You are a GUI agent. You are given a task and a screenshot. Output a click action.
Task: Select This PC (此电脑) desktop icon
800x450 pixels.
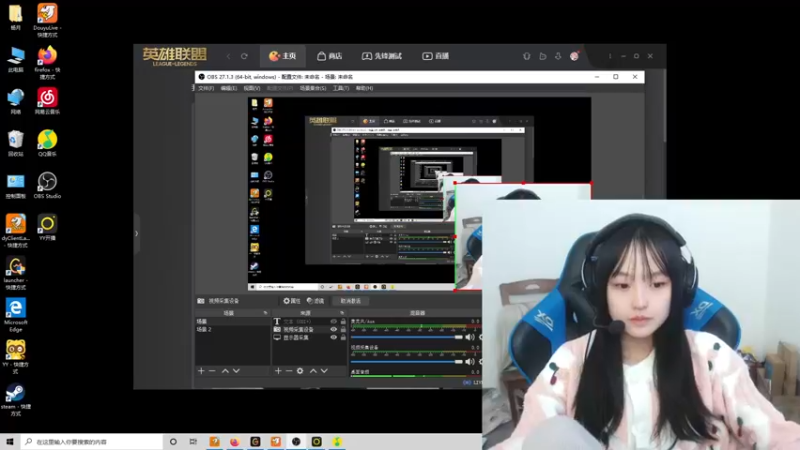16,59
